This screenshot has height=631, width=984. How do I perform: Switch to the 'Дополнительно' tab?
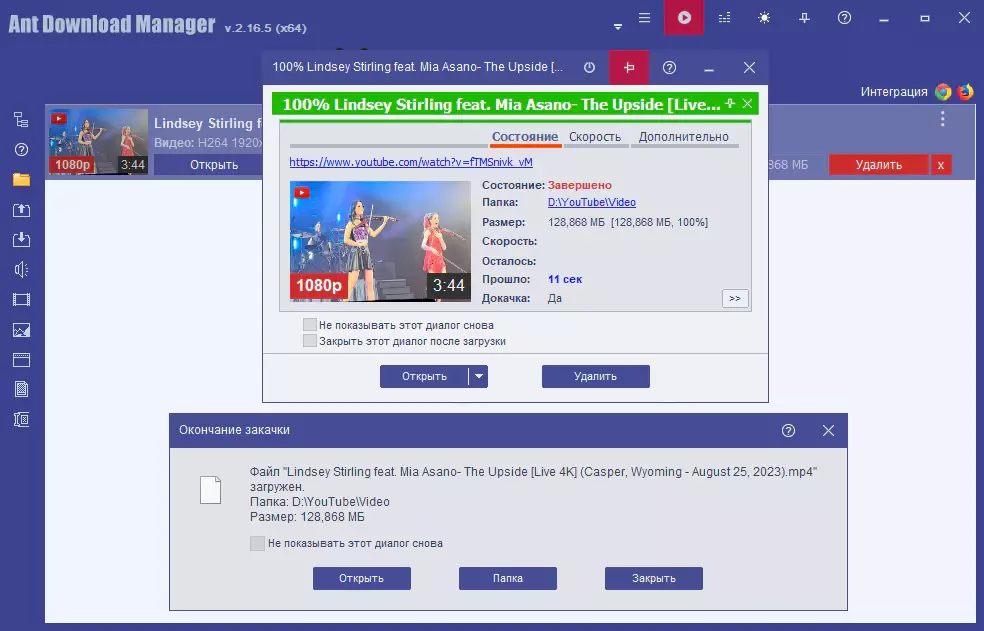(684, 137)
